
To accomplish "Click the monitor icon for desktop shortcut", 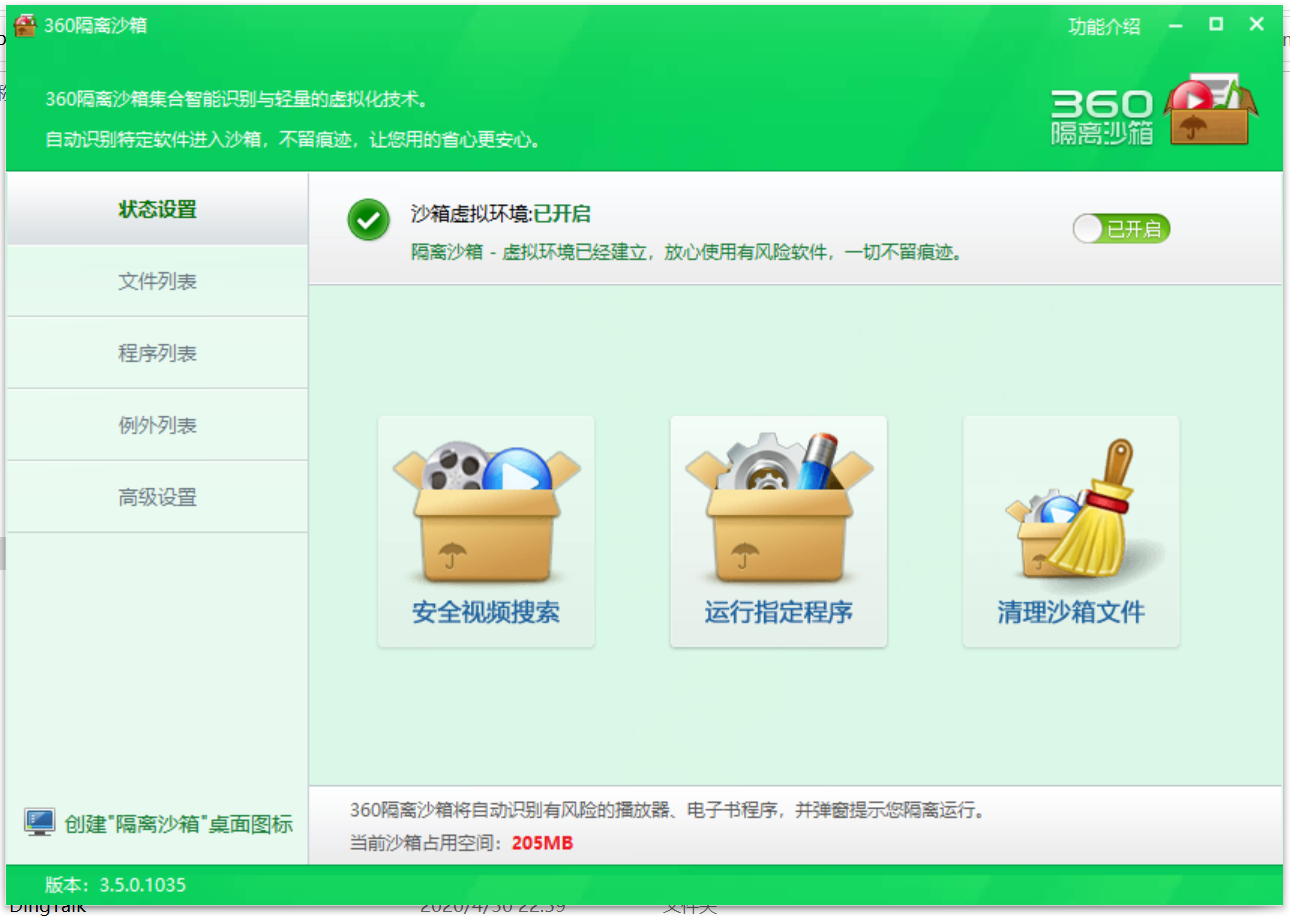I will pos(39,823).
